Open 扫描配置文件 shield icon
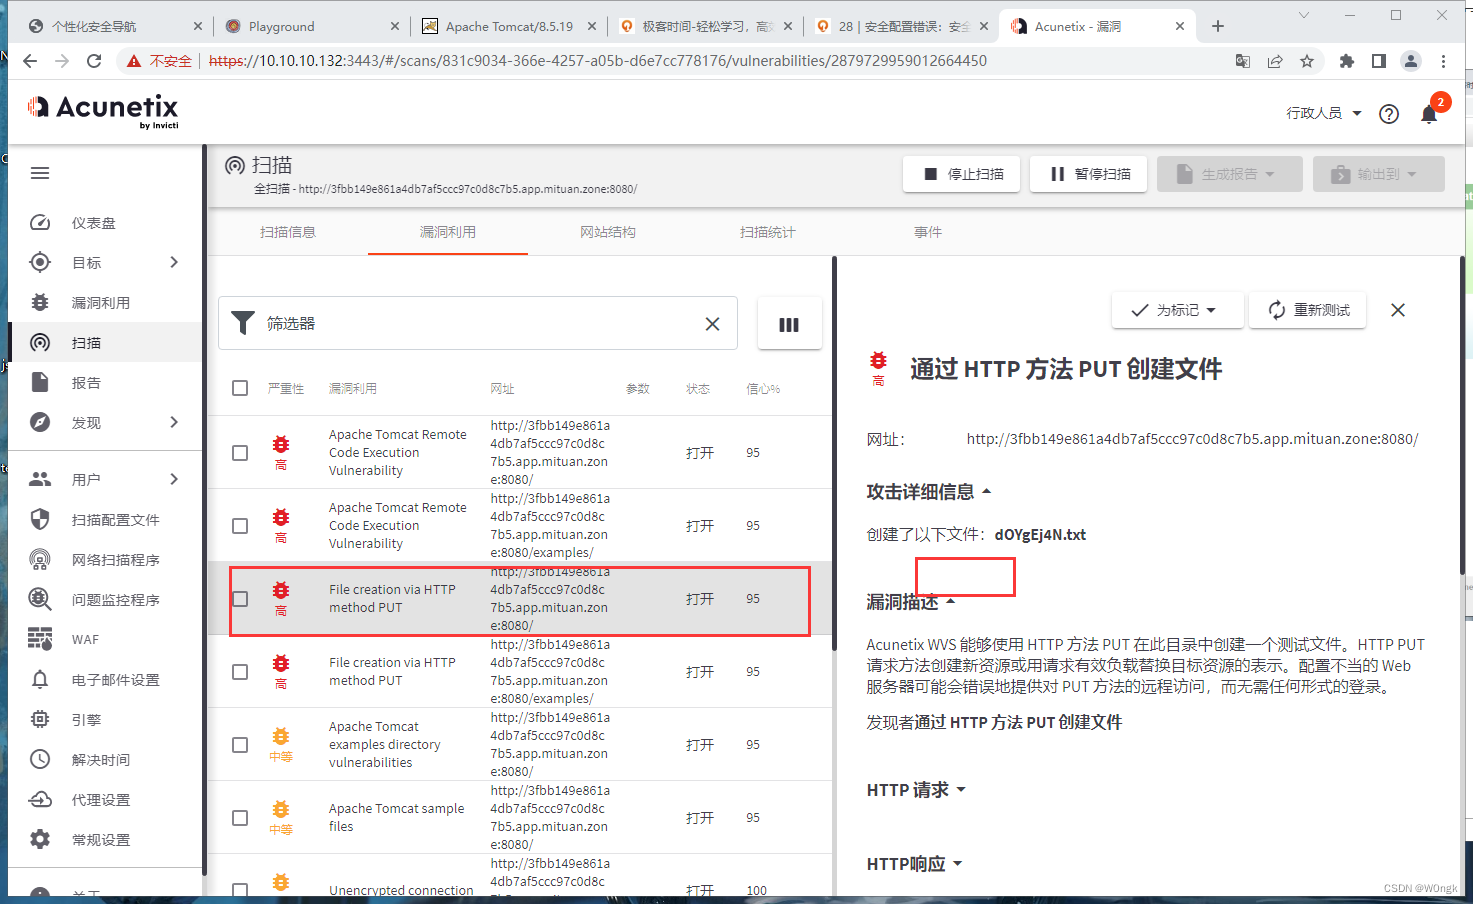The image size is (1473, 904). pos(40,519)
